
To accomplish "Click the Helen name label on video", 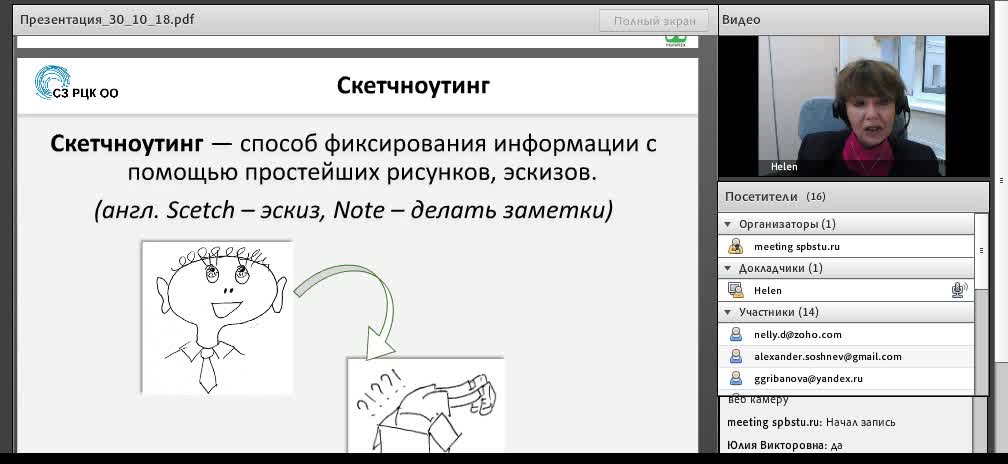I will 784,167.
